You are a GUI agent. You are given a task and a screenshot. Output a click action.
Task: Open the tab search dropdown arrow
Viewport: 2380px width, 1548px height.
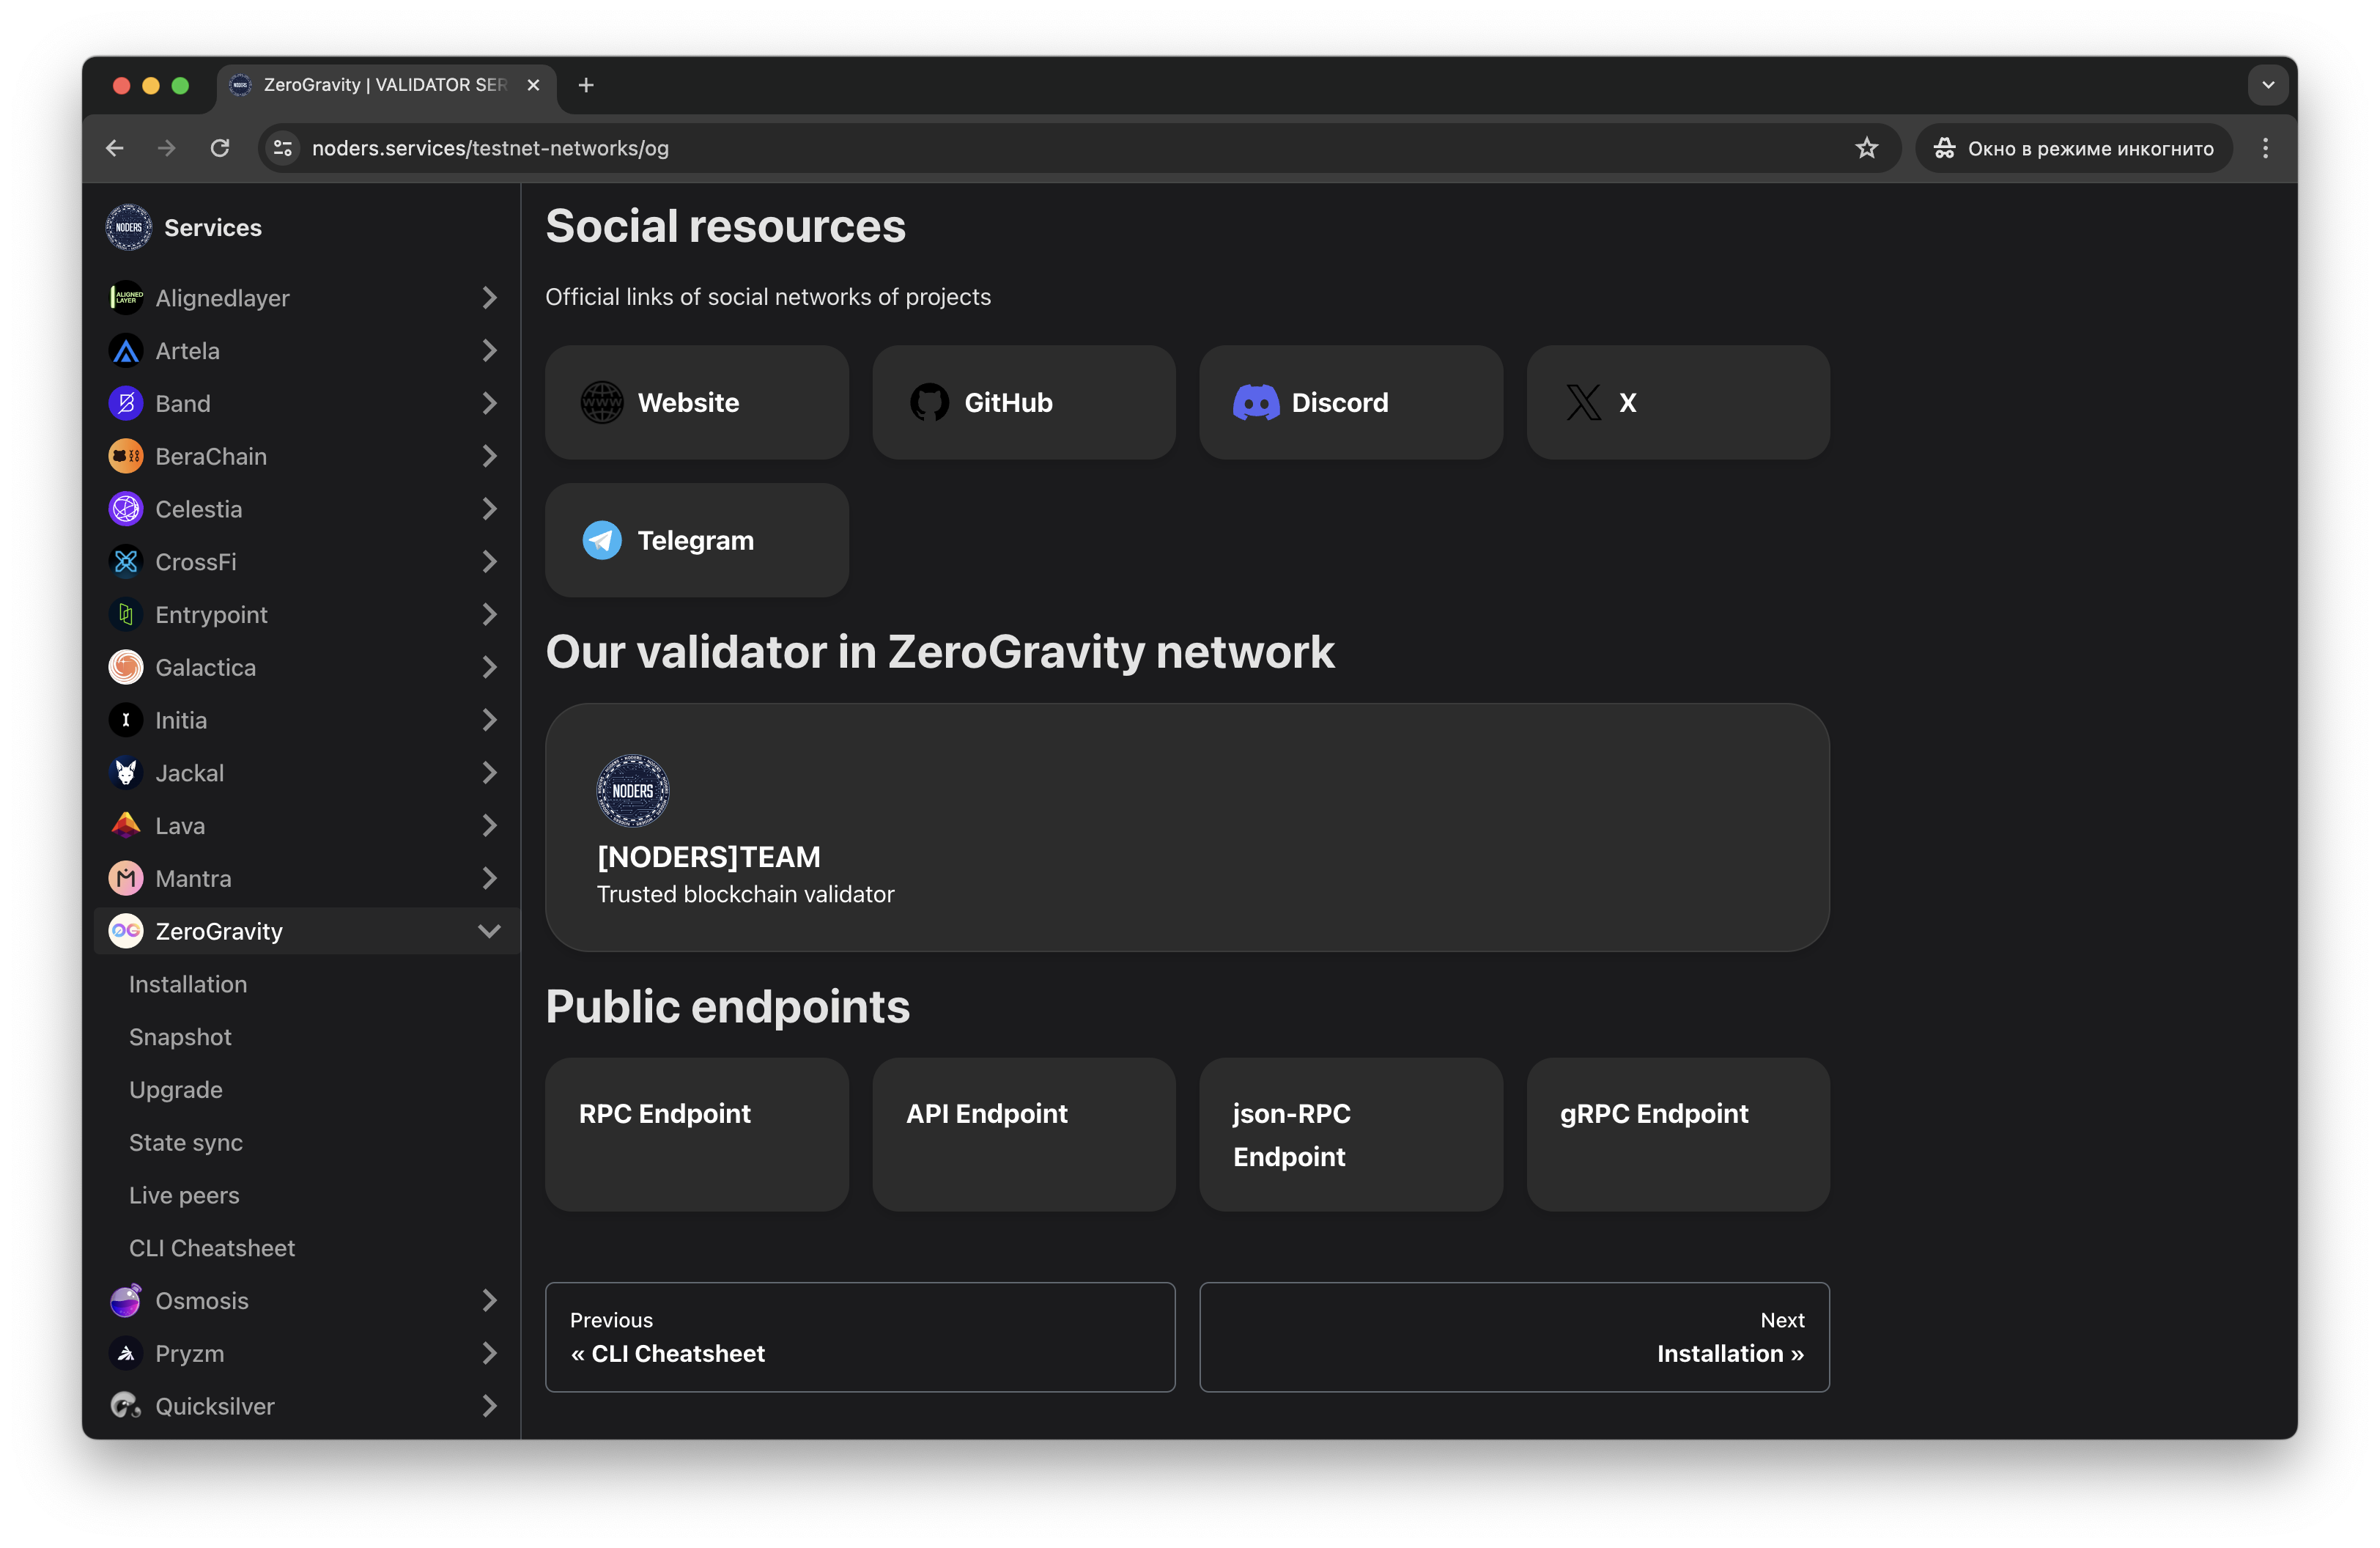pyautogui.click(x=2268, y=86)
